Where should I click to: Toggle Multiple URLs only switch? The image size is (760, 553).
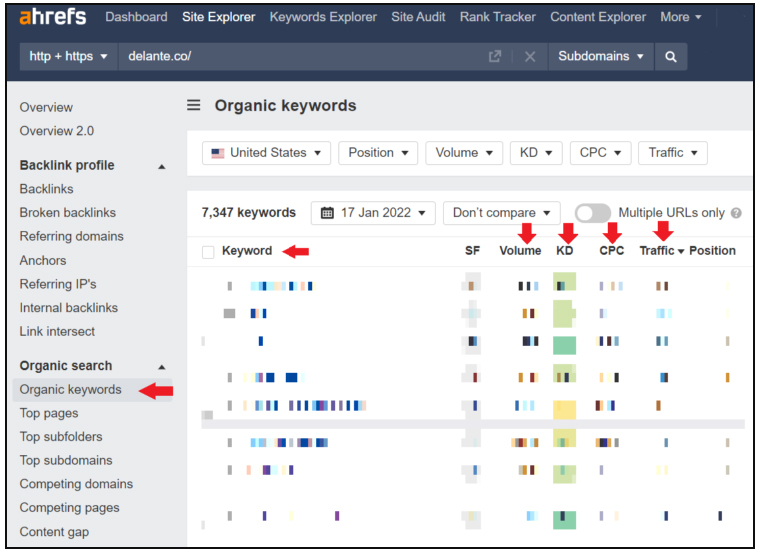click(592, 213)
